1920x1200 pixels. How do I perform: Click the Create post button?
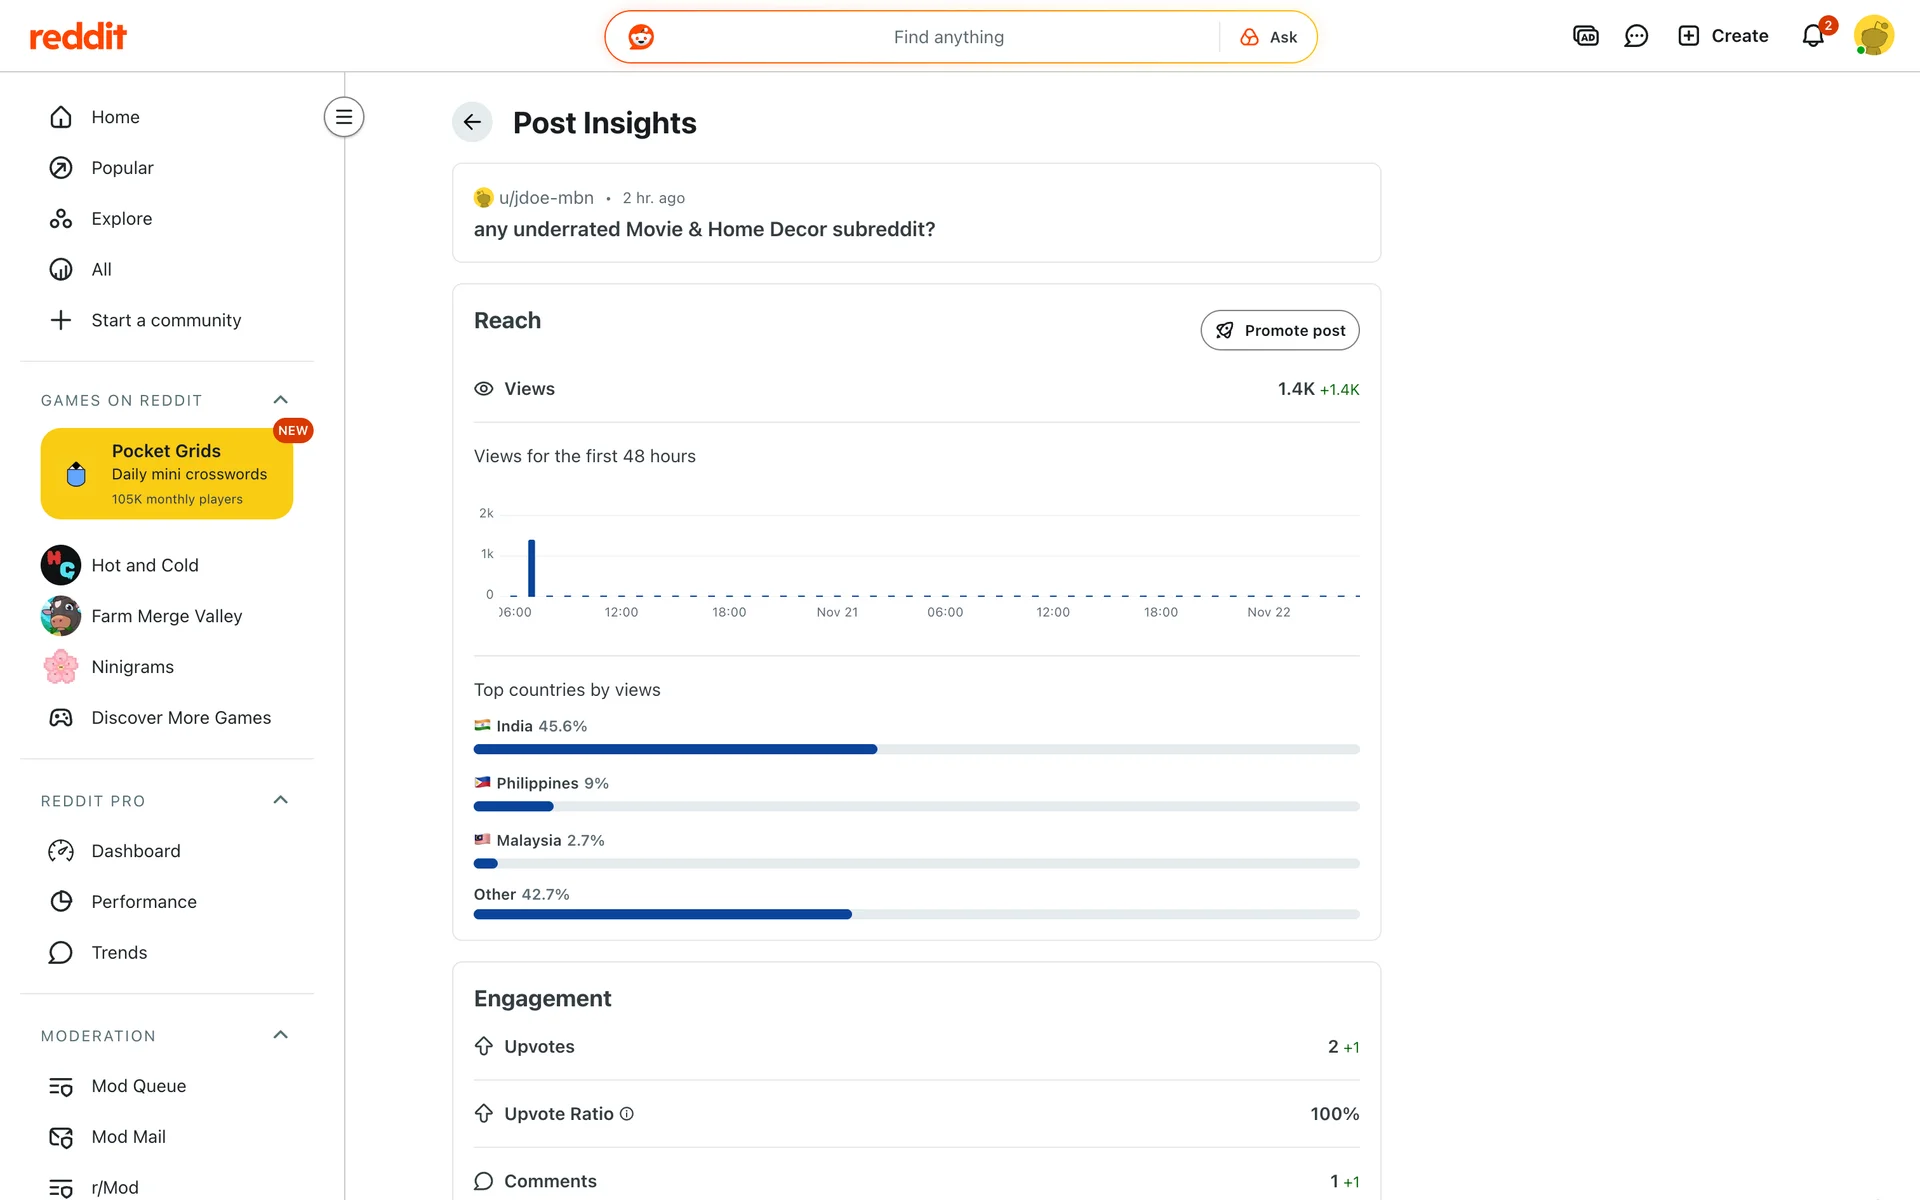(1723, 36)
